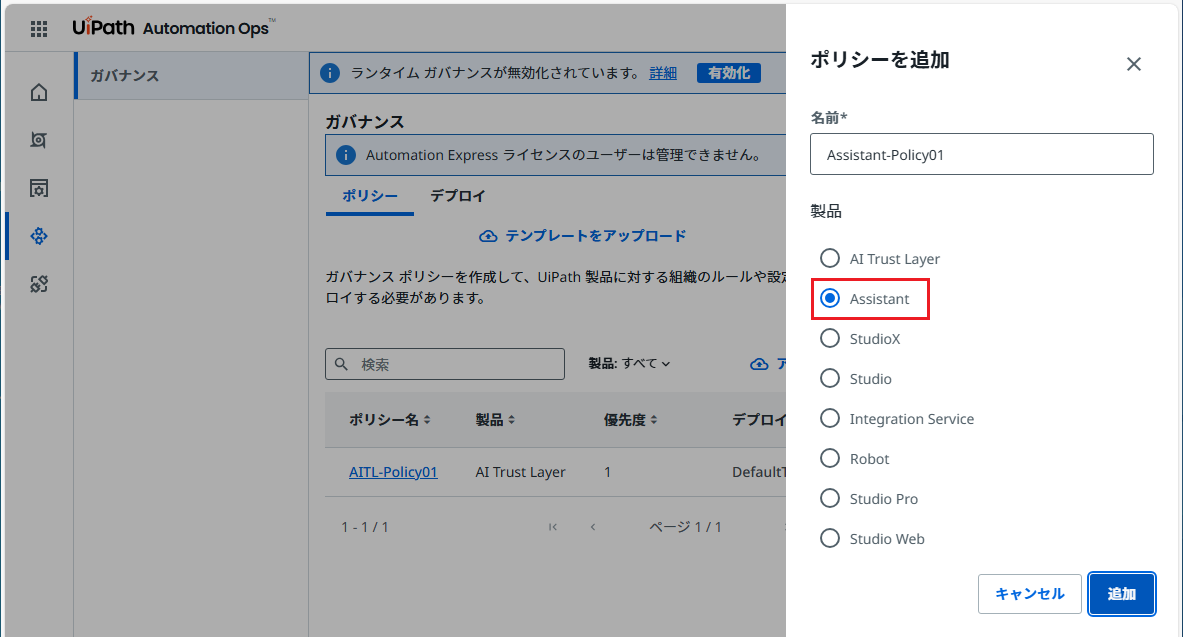The image size is (1183, 637).
Task: Click the デプロイ column header
Action: (759, 420)
